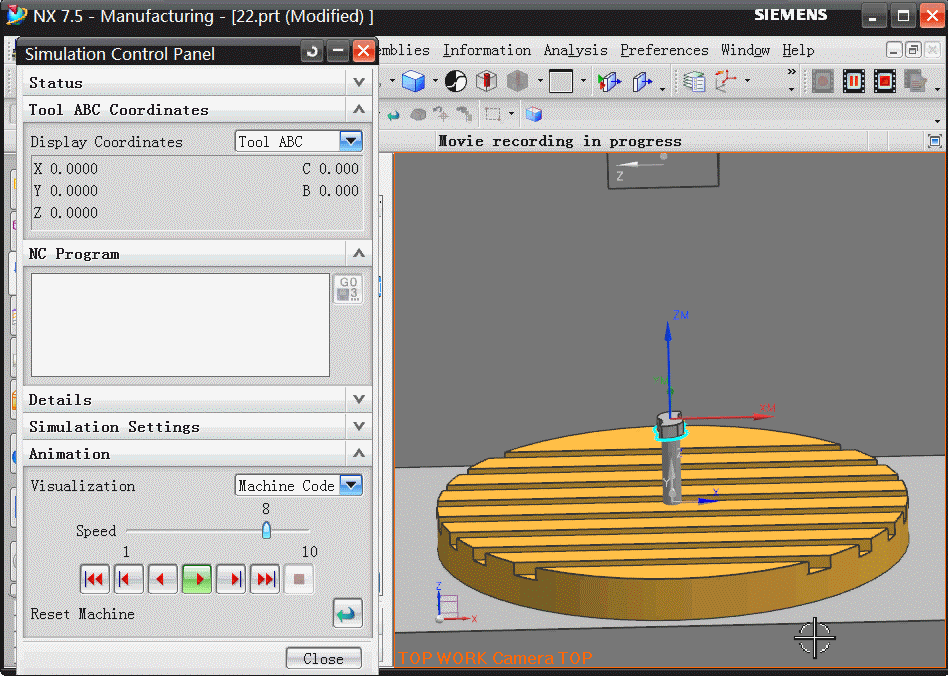
Task: Collapse the Animation section
Action: pyautogui.click(x=359, y=453)
